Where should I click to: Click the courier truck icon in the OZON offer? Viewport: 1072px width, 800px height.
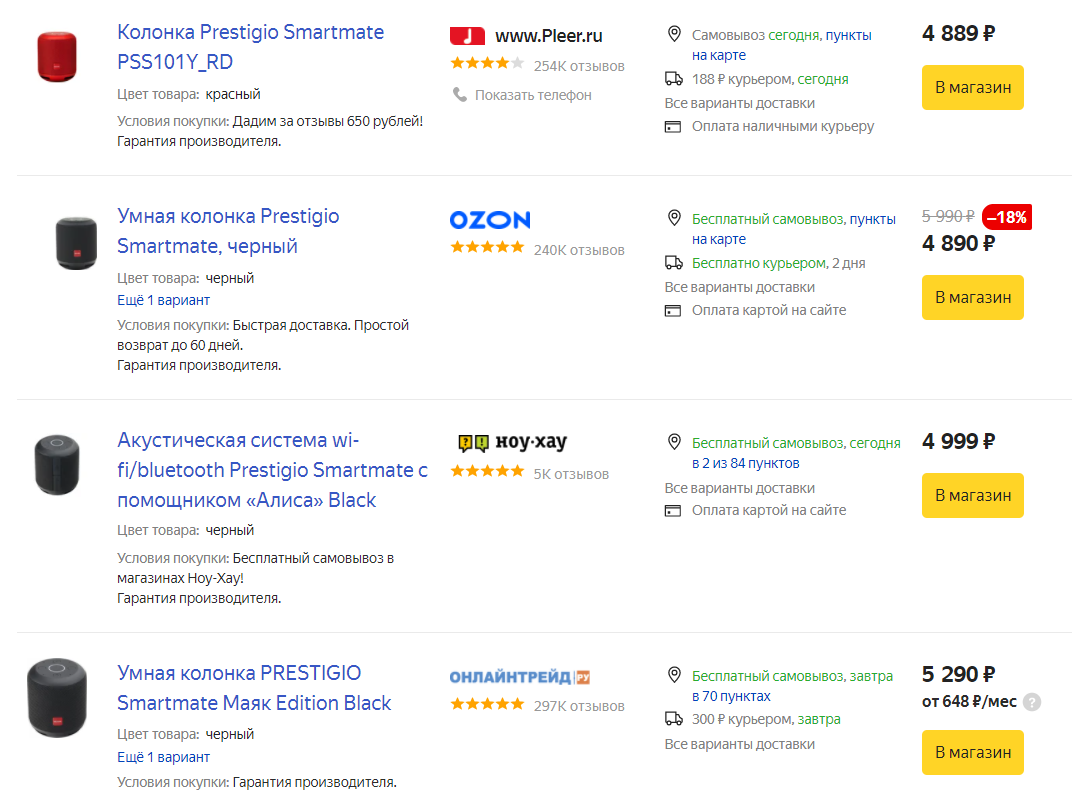(674, 263)
